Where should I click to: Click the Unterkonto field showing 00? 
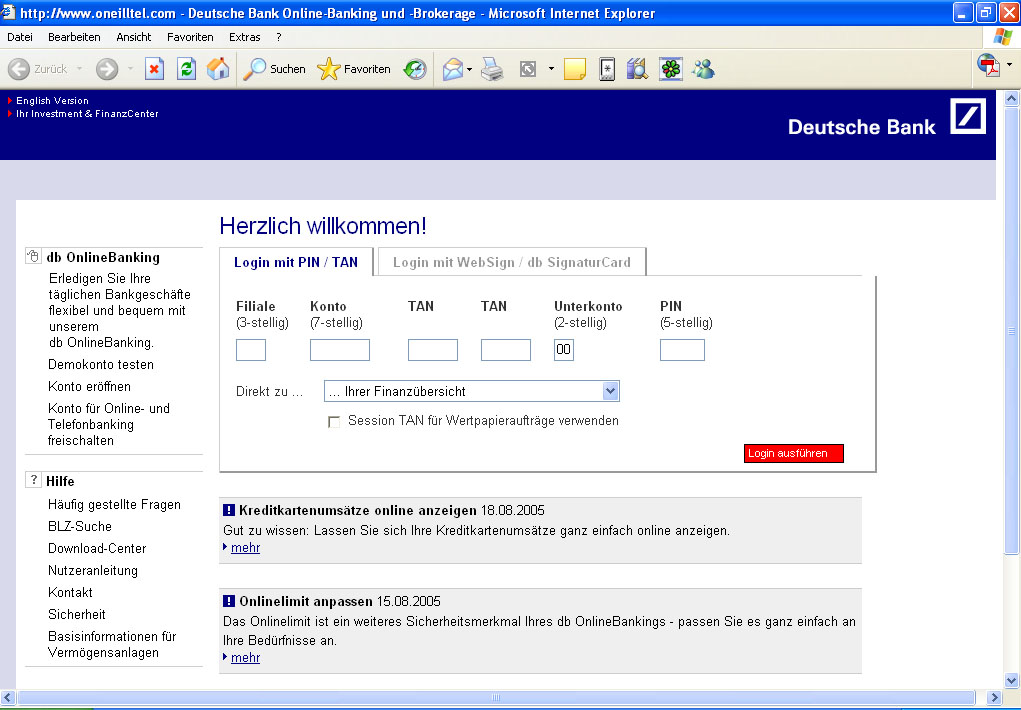564,350
